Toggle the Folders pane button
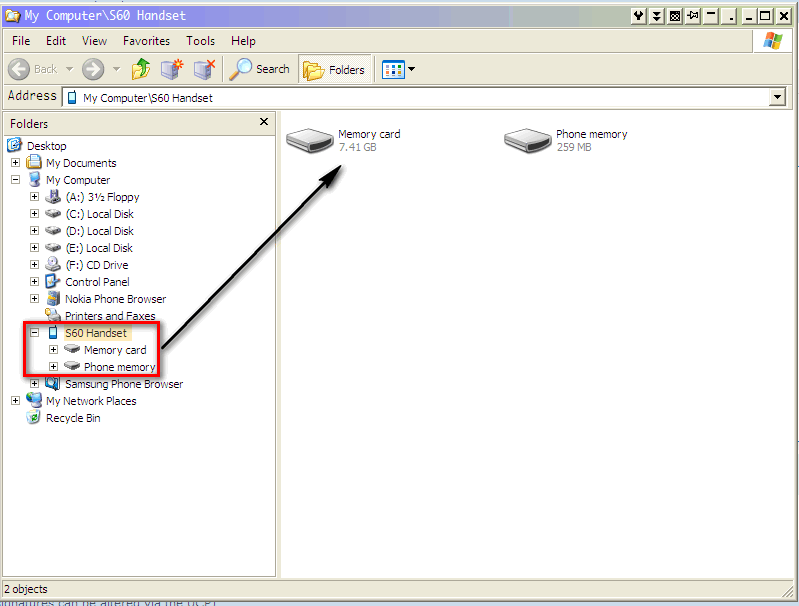The height and width of the screenshot is (606, 799). coord(335,69)
